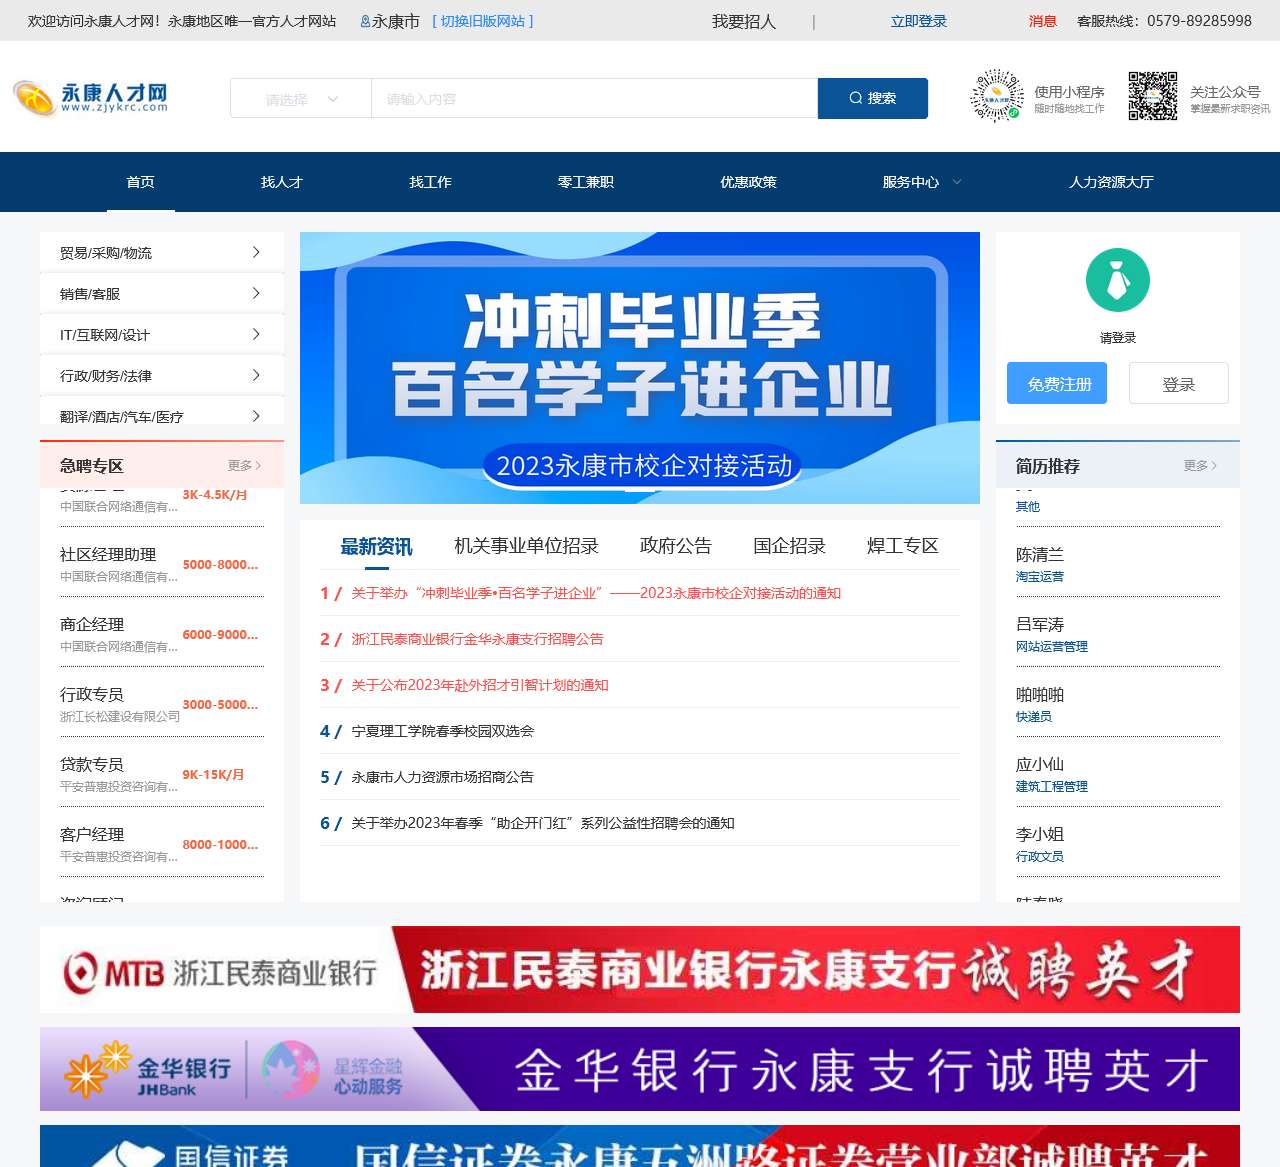The height and width of the screenshot is (1167, 1280).
Task: Open the mini-program QR code icon
Action: pos(997,96)
